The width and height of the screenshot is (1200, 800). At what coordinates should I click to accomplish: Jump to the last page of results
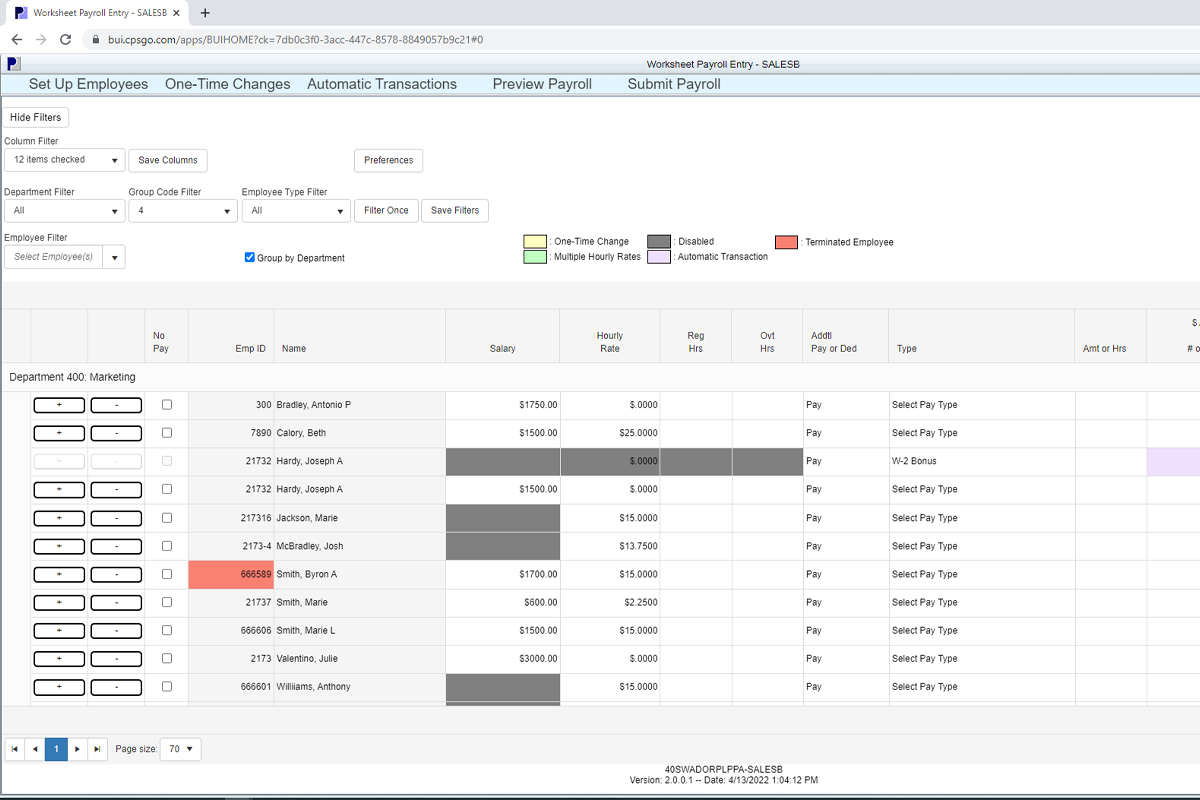[x=97, y=749]
